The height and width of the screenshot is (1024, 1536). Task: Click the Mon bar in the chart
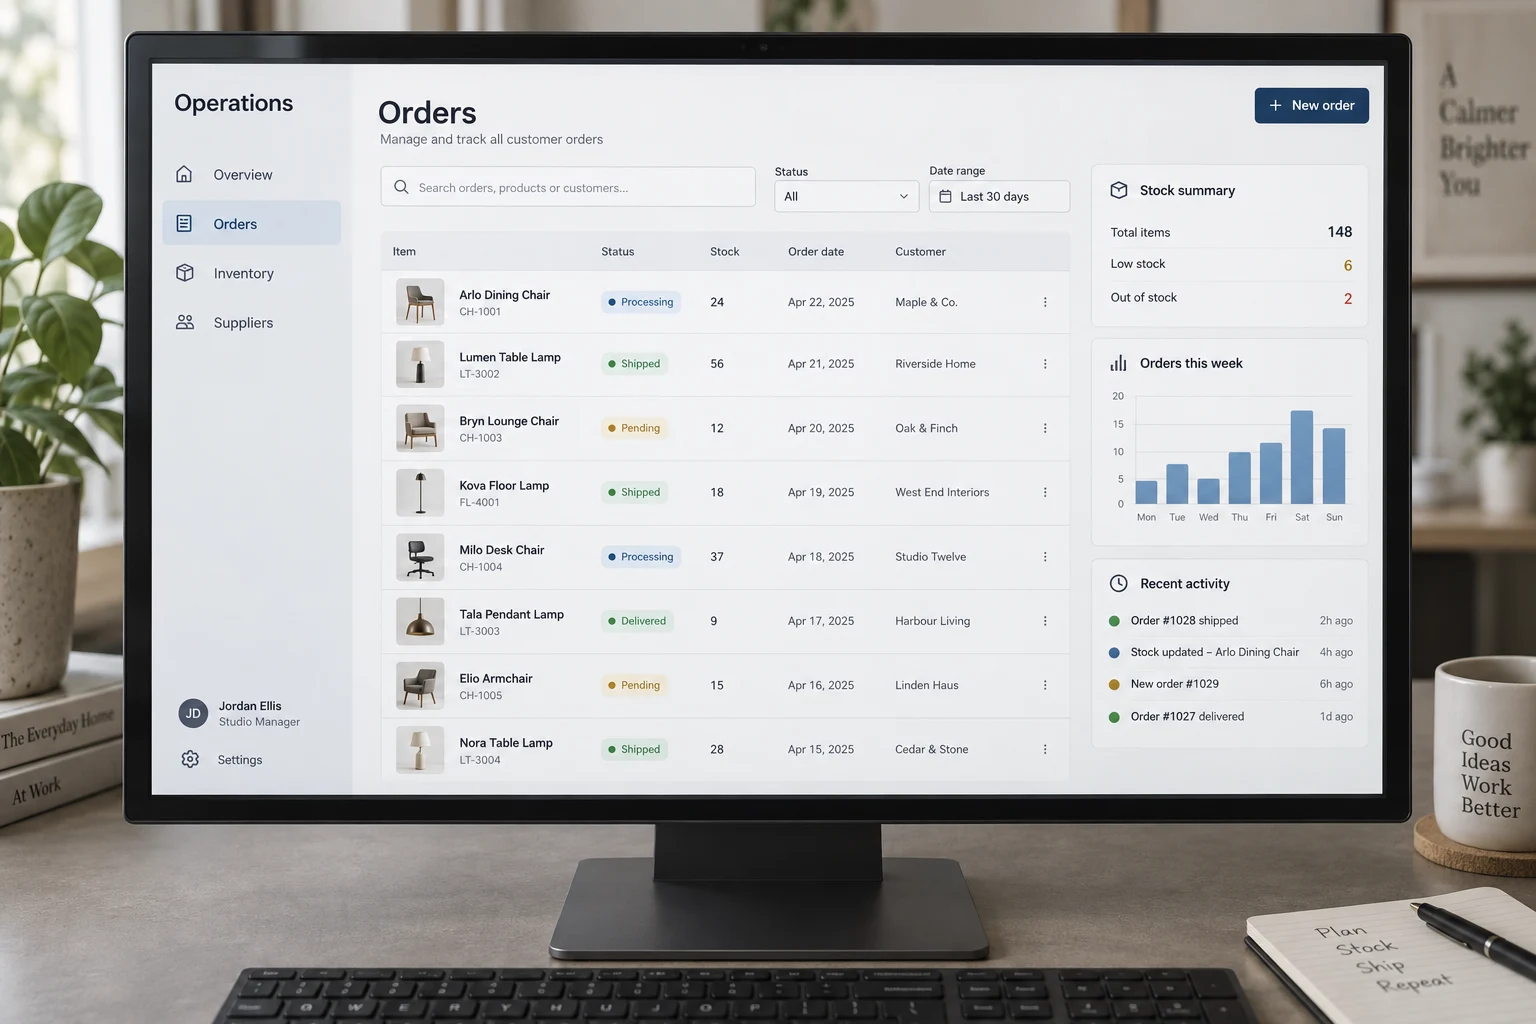tap(1146, 492)
